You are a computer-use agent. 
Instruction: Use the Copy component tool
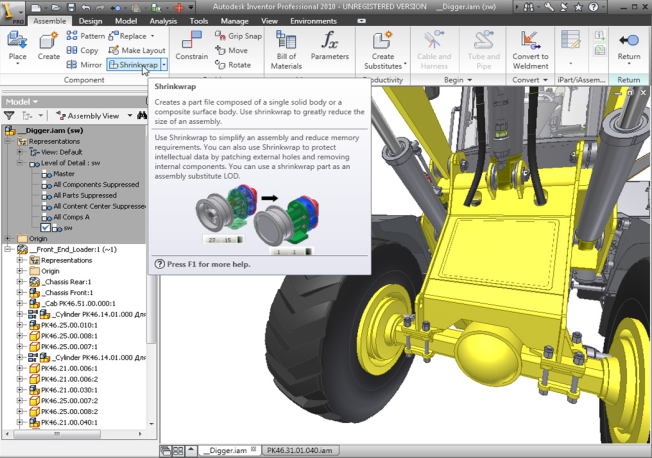point(82,50)
